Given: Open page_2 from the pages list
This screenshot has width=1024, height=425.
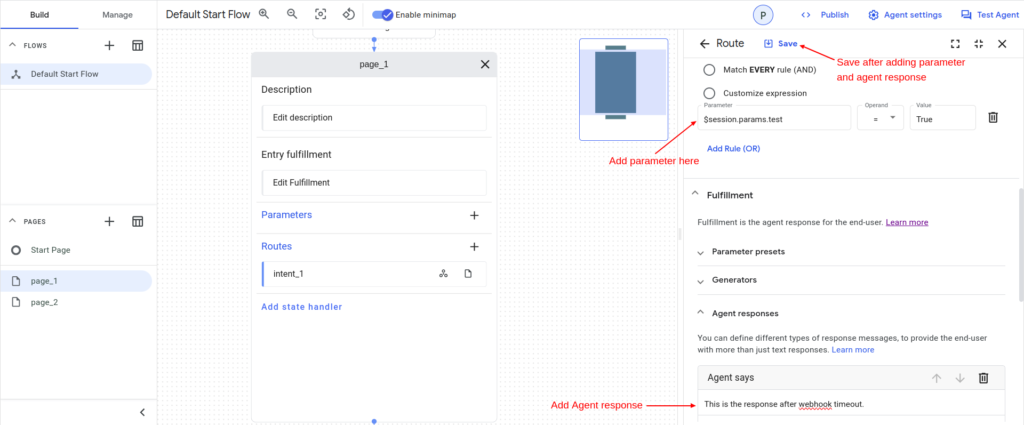Looking at the screenshot, I should tap(45, 302).
